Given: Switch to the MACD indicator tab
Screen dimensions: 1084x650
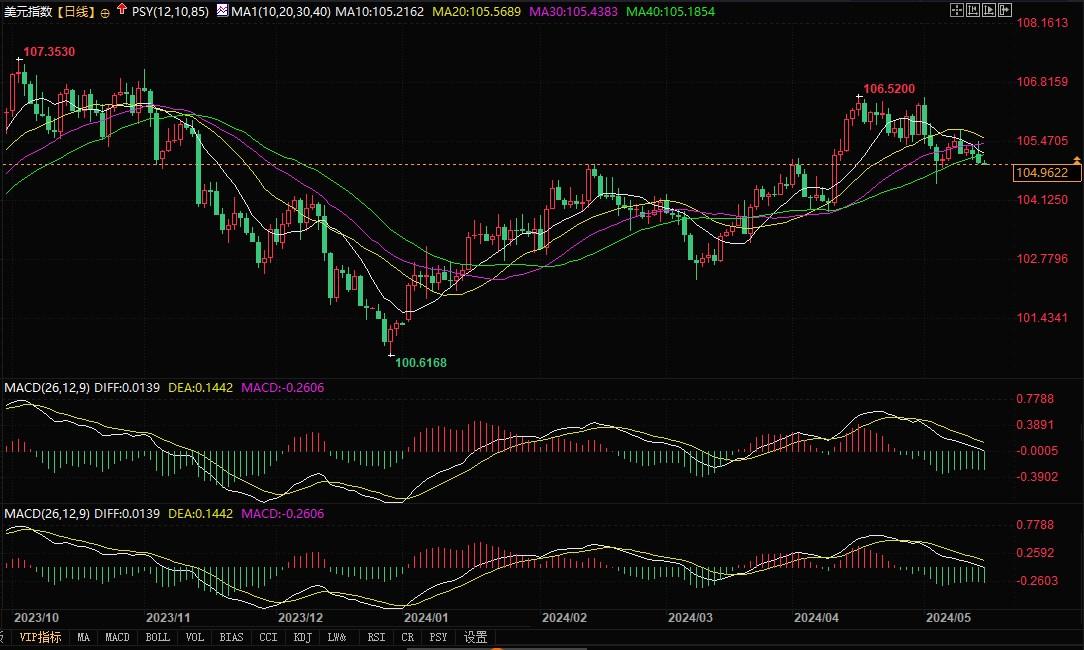Looking at the screenshot, I should point(117,637).
